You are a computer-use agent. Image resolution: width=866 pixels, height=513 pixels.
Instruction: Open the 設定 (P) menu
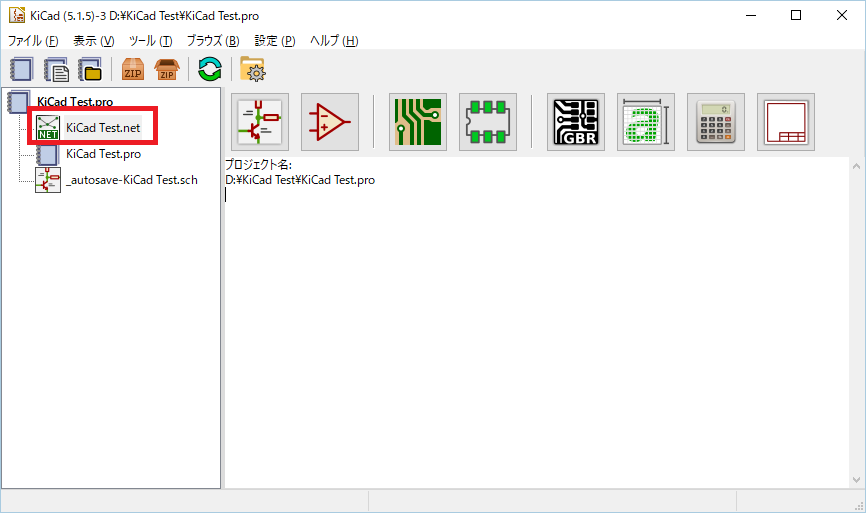[x=274, y=41]
